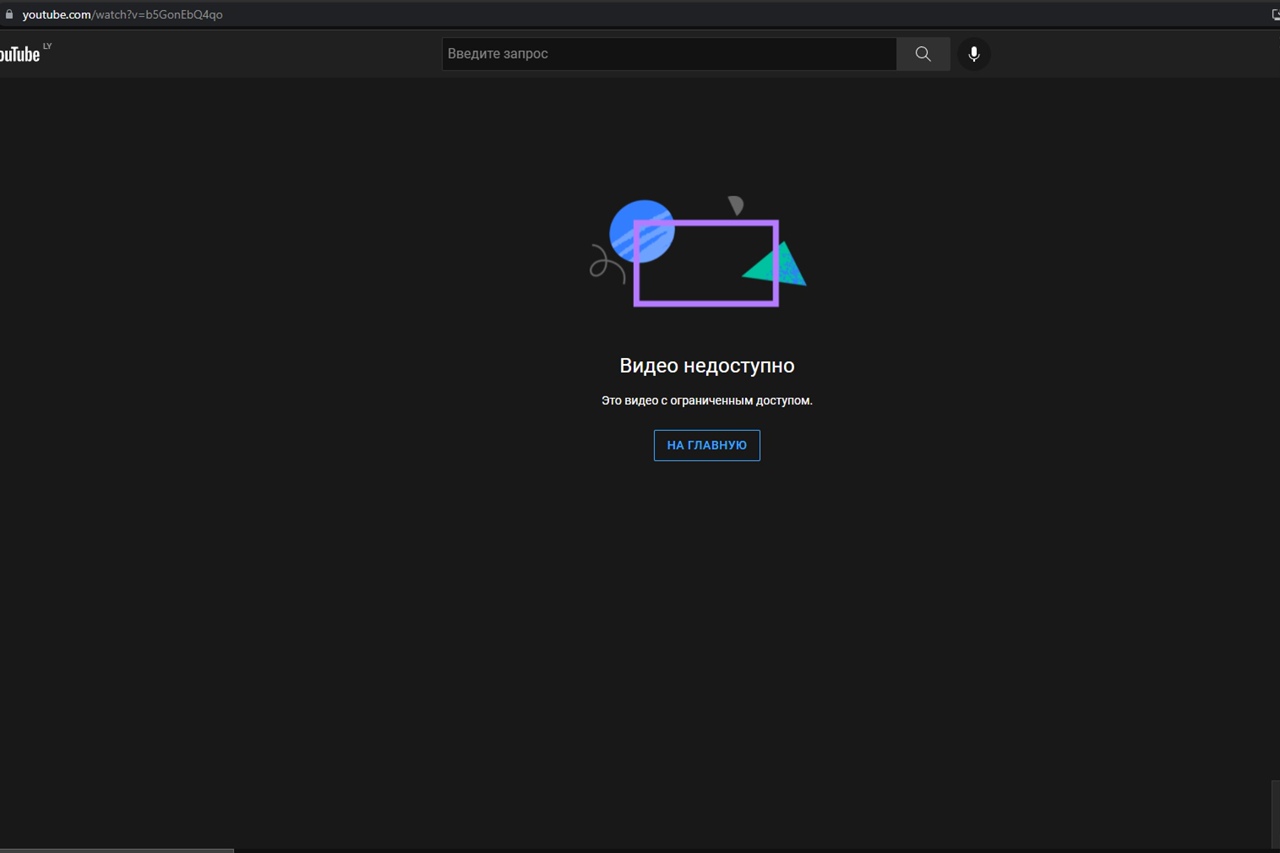Select the youtube.com URL in the address bar
Viewport: 1280px width, 853px height.
[x=122, y=15]
